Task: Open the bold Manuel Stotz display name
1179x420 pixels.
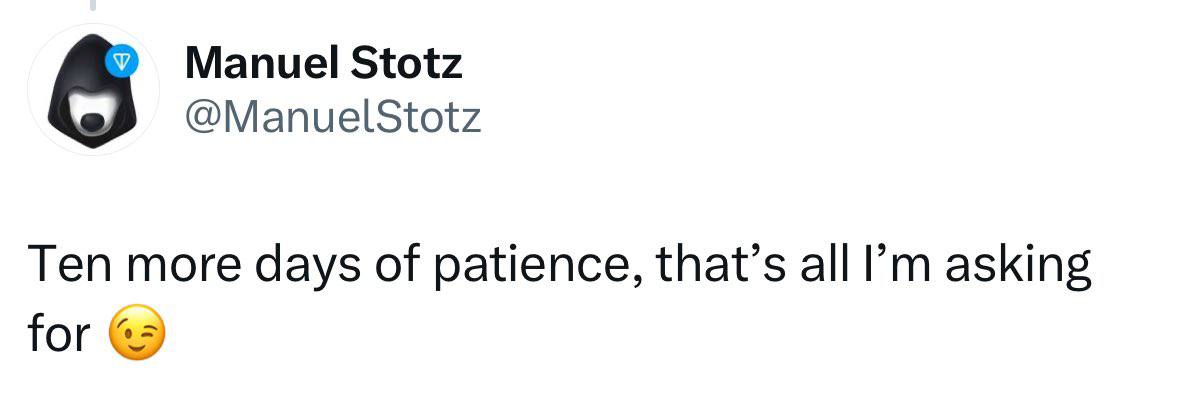Action: pyautogui.click(x=323, y=64)
